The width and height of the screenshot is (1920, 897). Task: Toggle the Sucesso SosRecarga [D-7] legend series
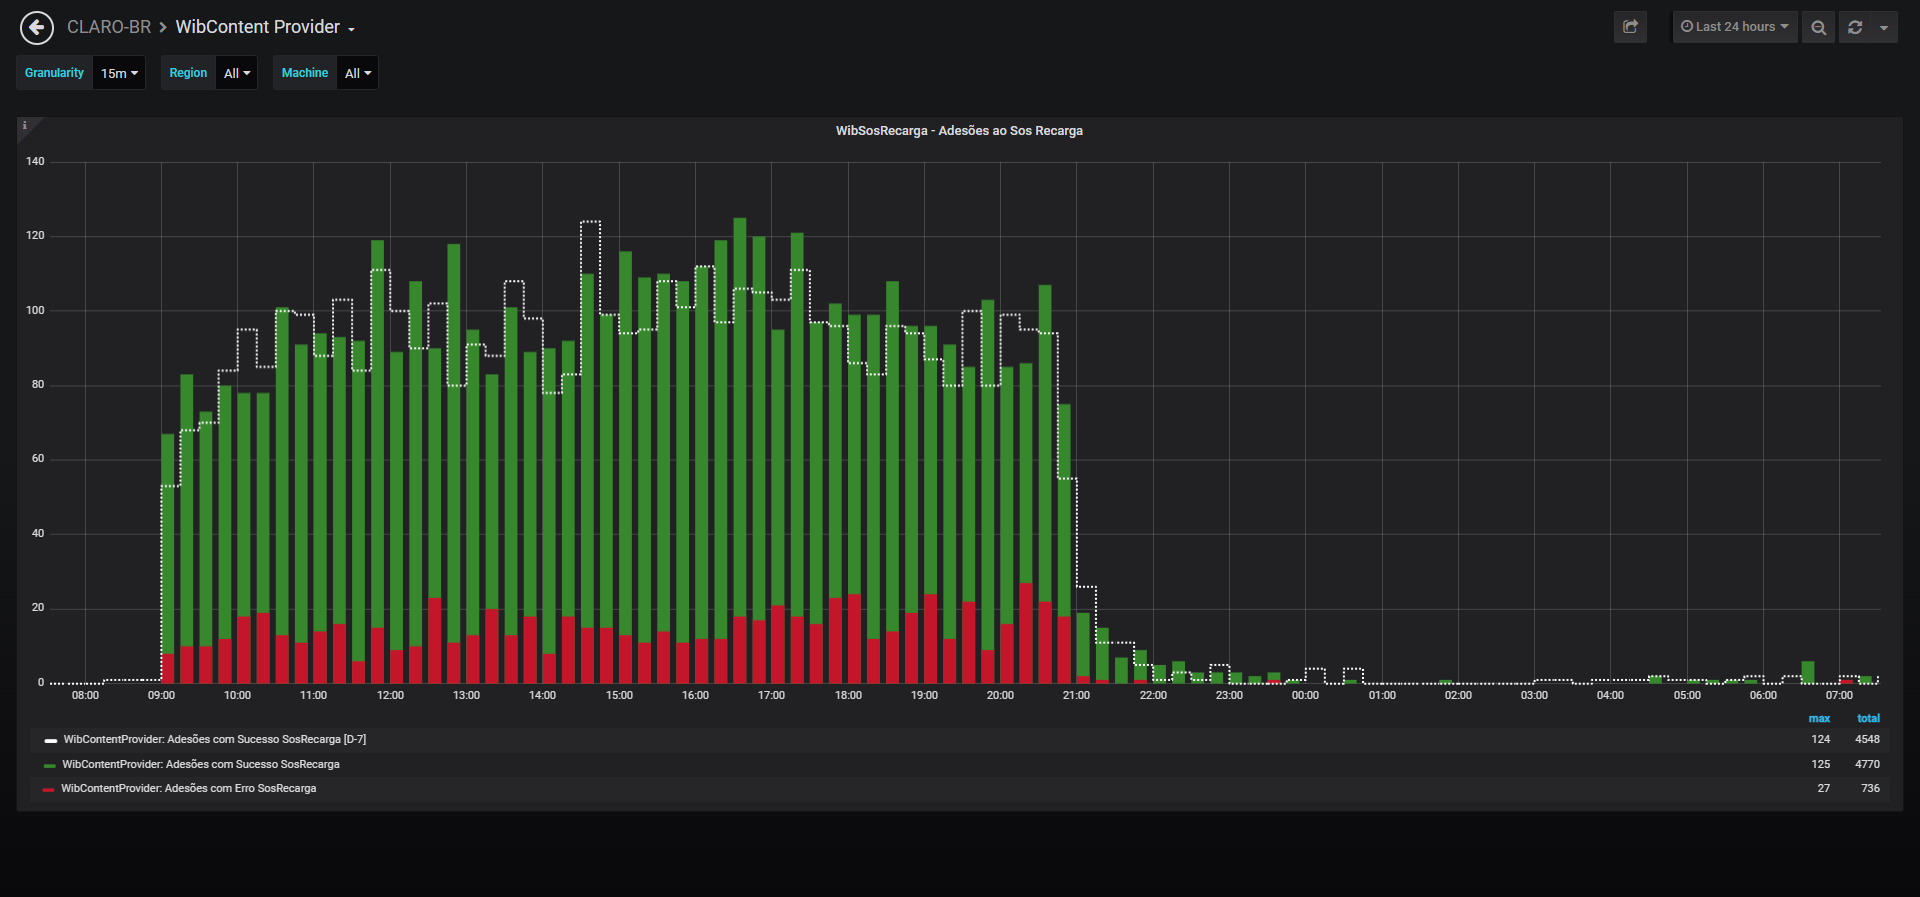(x=215, y=740)
